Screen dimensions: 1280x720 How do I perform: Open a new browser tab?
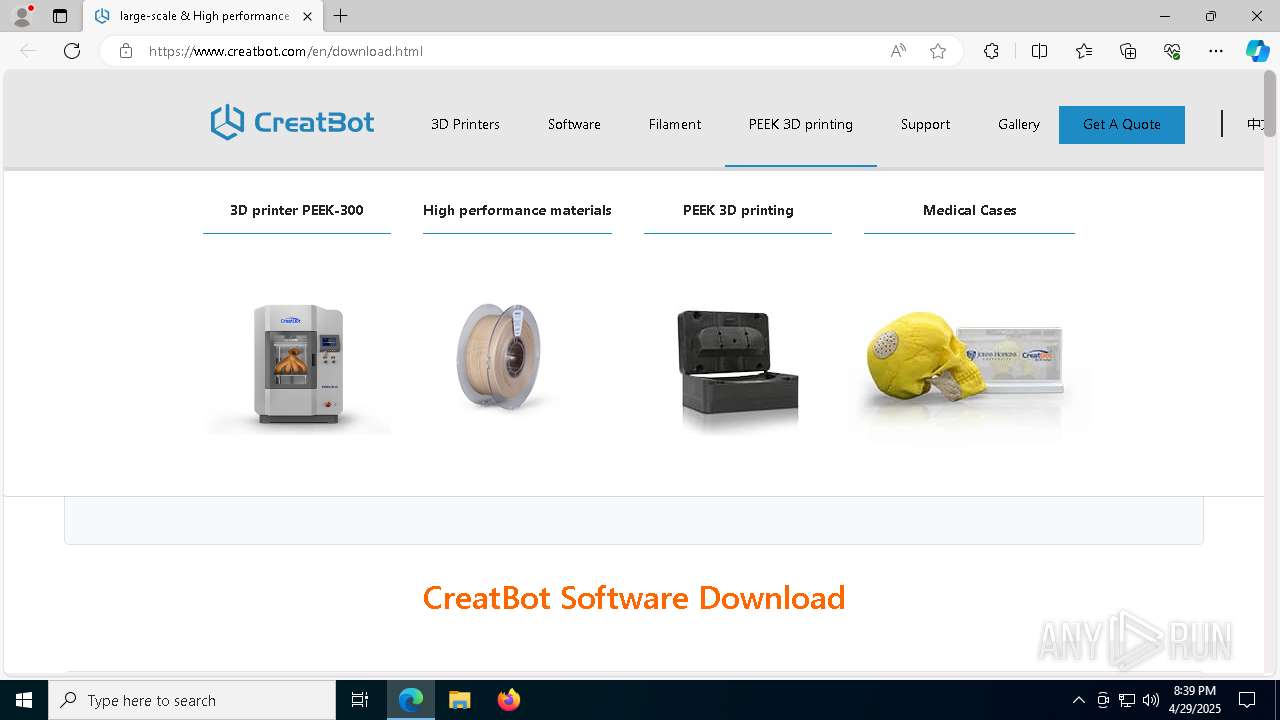pos(341,16)
